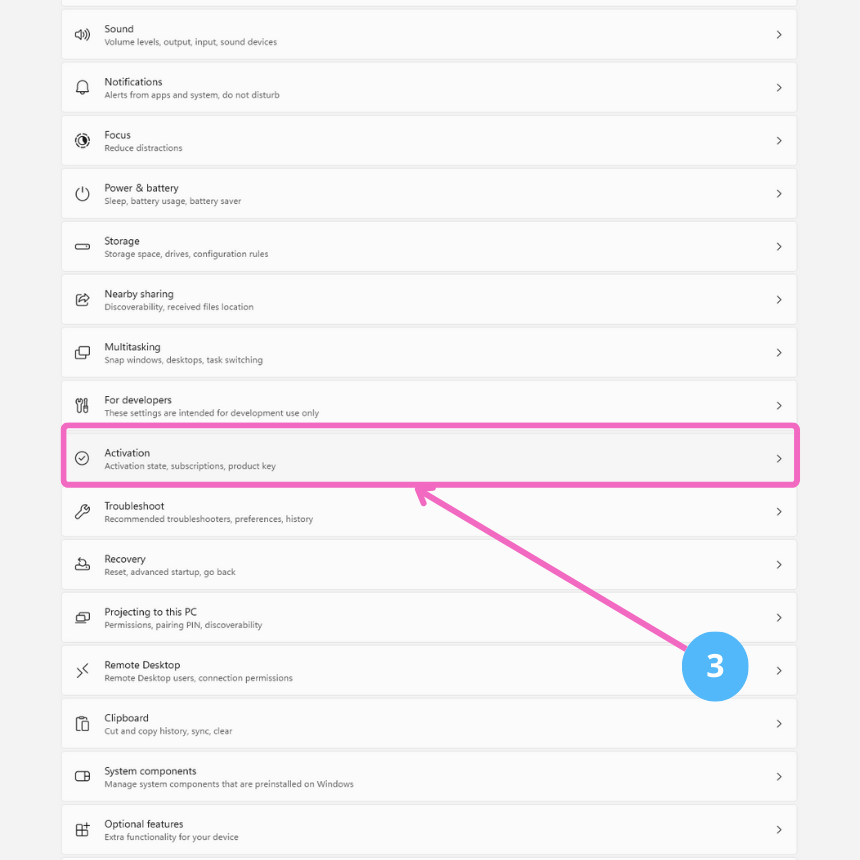Expand System components using its chevron
This screenshot has height=860, width=860.
(779, 777)
